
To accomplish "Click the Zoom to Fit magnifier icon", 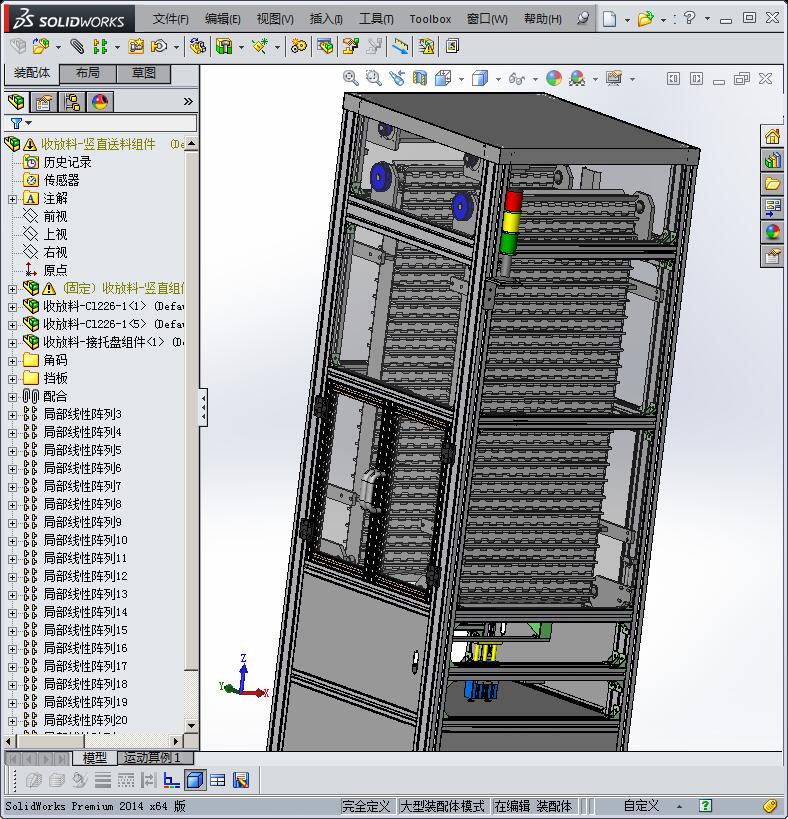I will 350,78.
